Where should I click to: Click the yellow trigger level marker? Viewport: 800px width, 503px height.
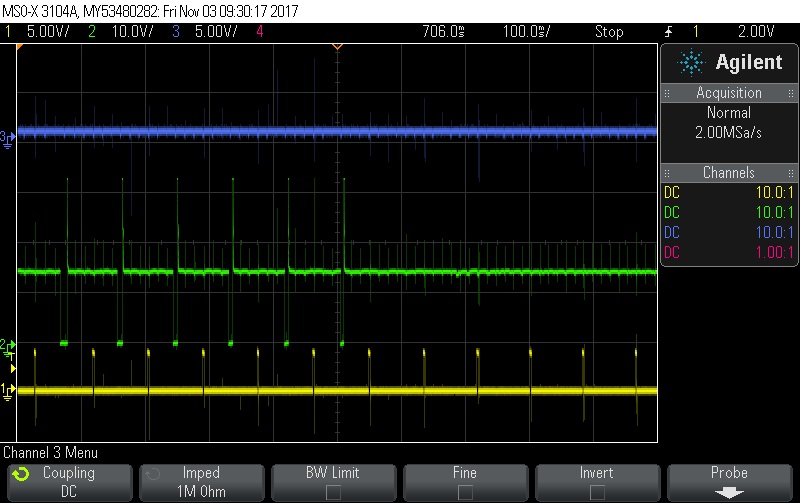pos(12,369)
